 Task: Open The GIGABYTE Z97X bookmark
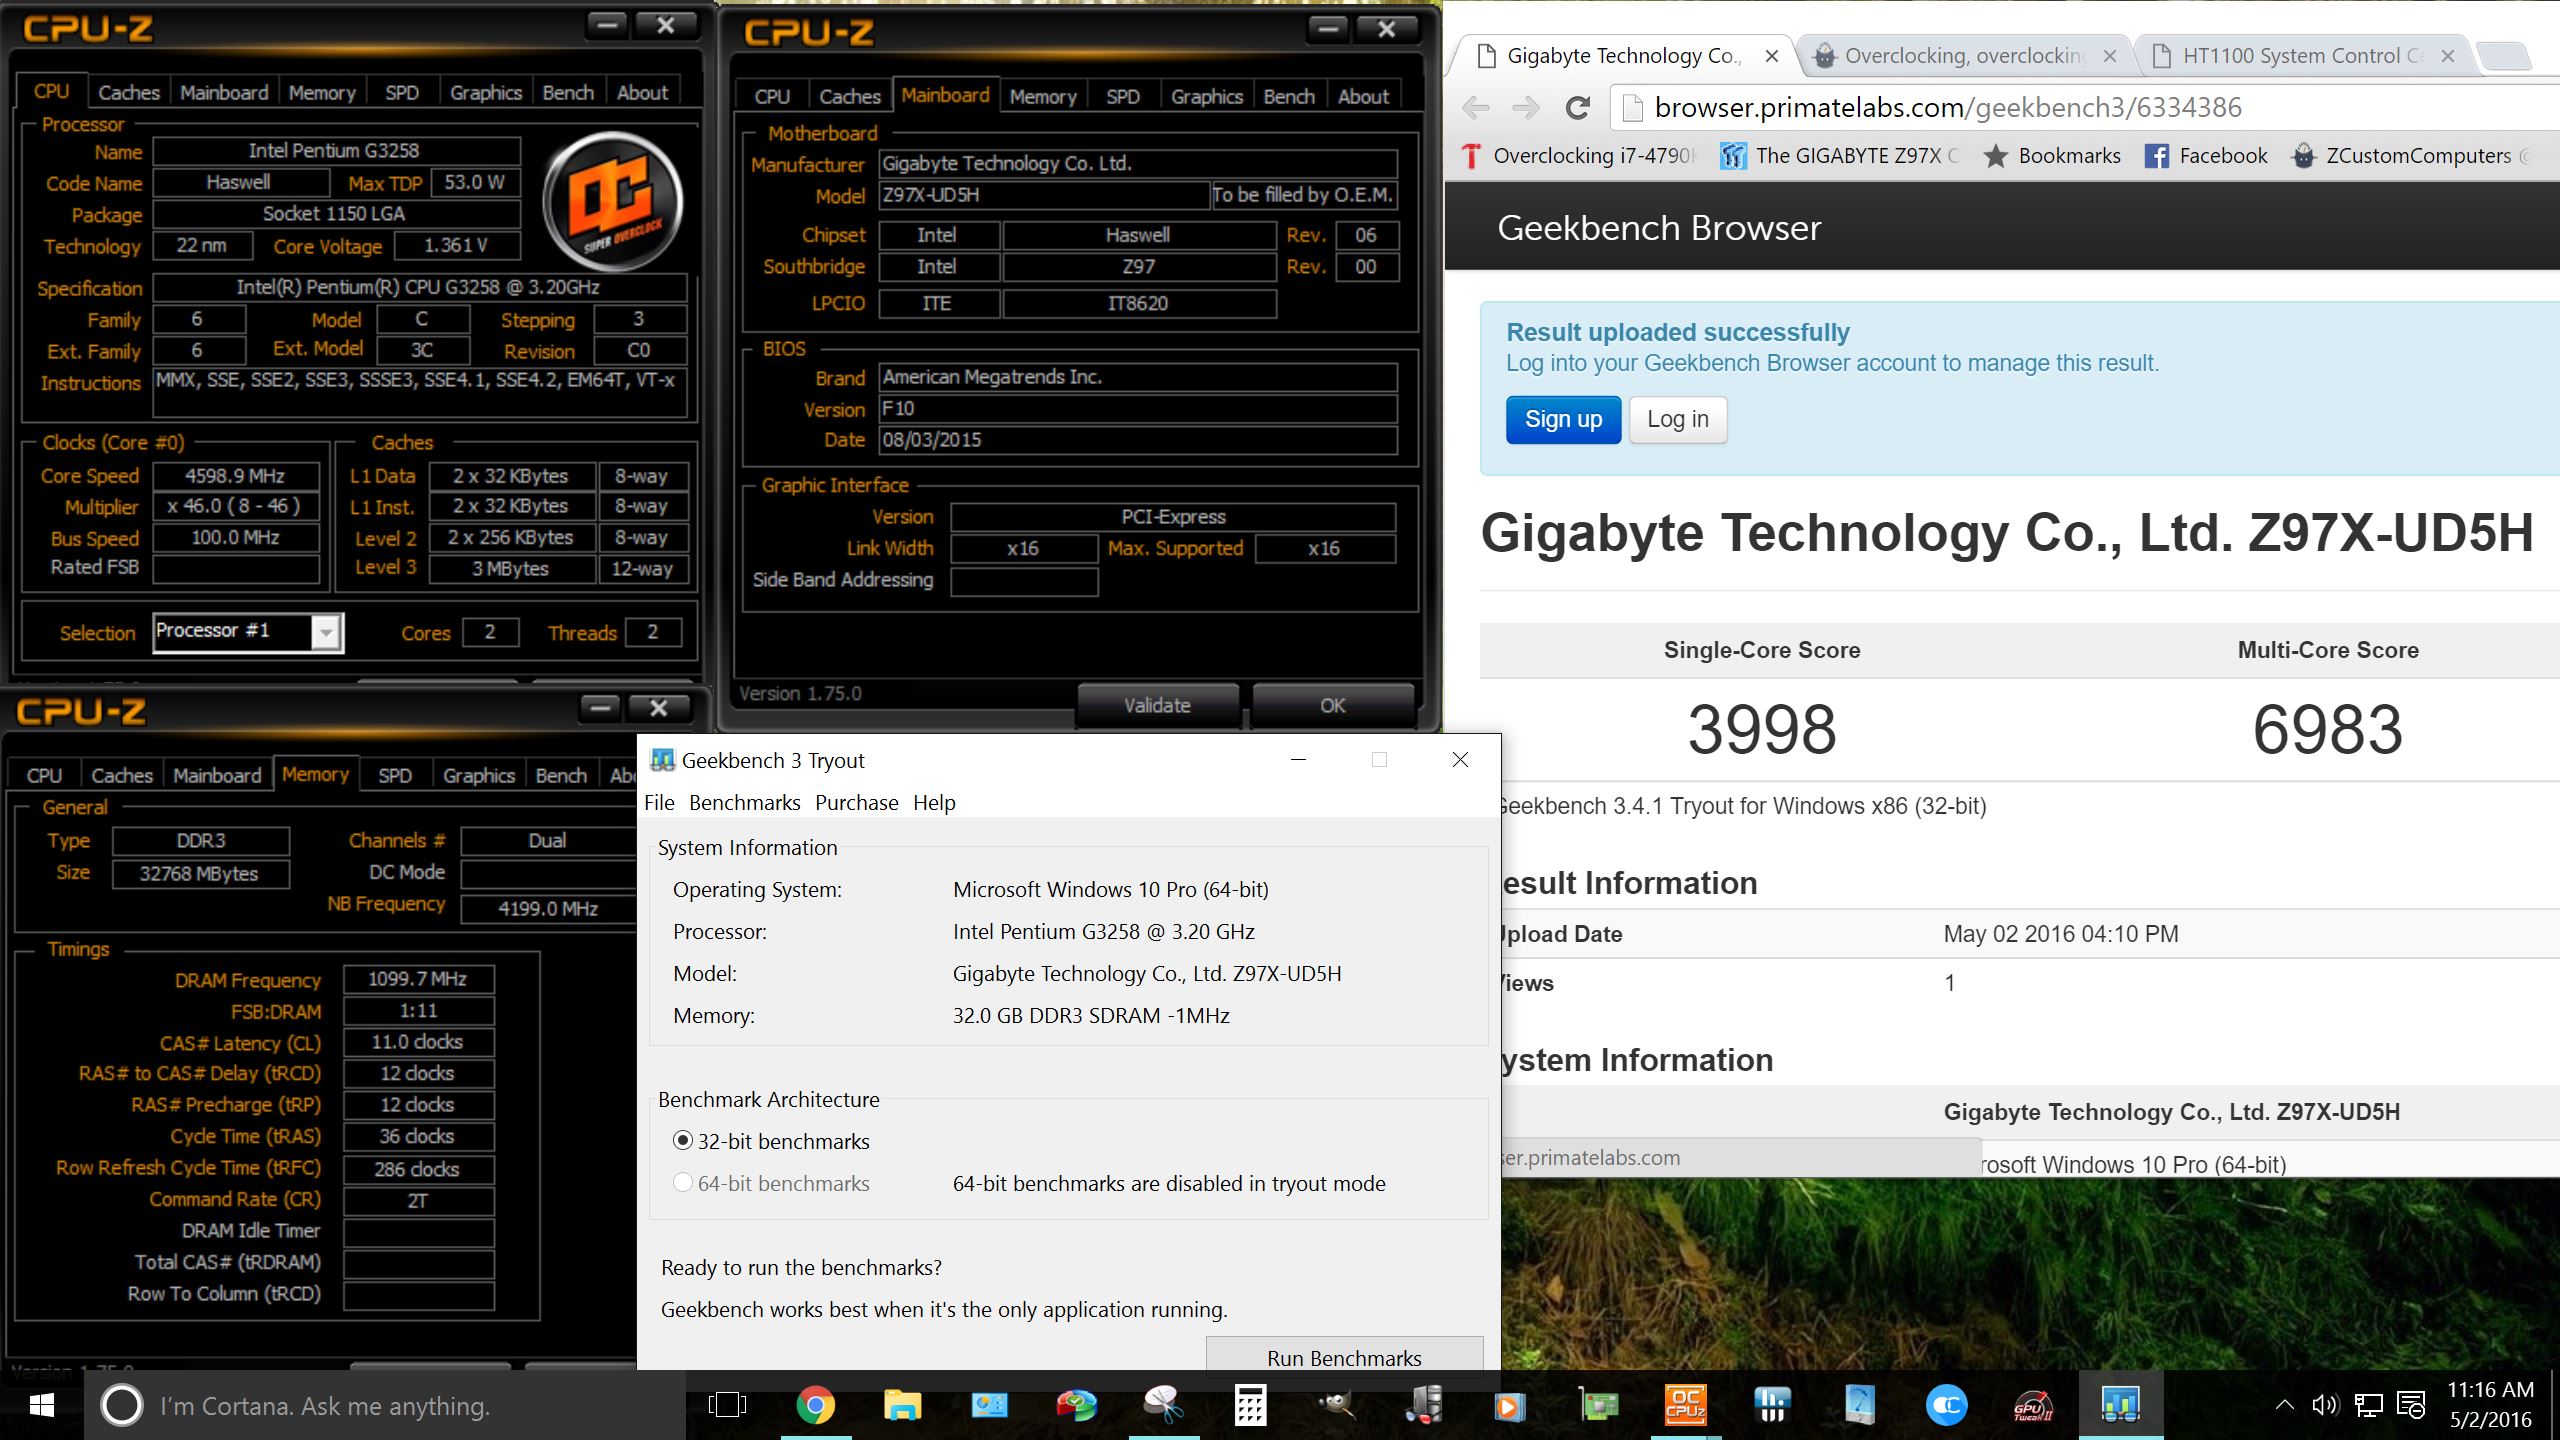[1841, 156]
